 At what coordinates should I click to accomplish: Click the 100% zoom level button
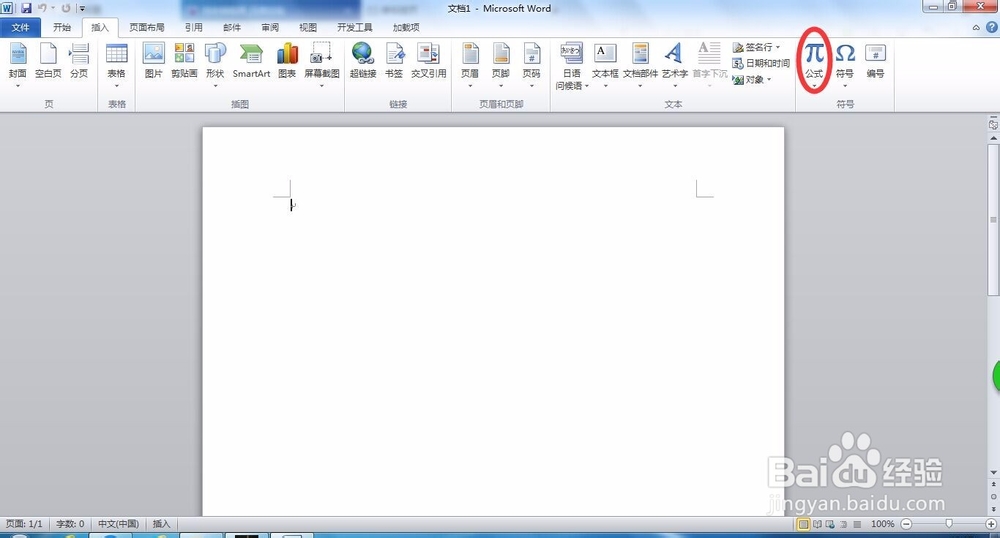[x=883, y=524]
